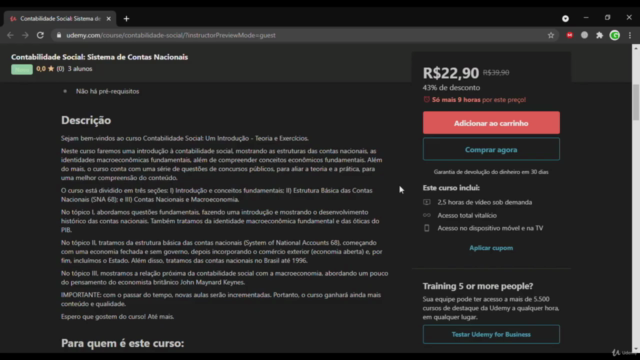Click Comprar agora button

tap(491, 149)
